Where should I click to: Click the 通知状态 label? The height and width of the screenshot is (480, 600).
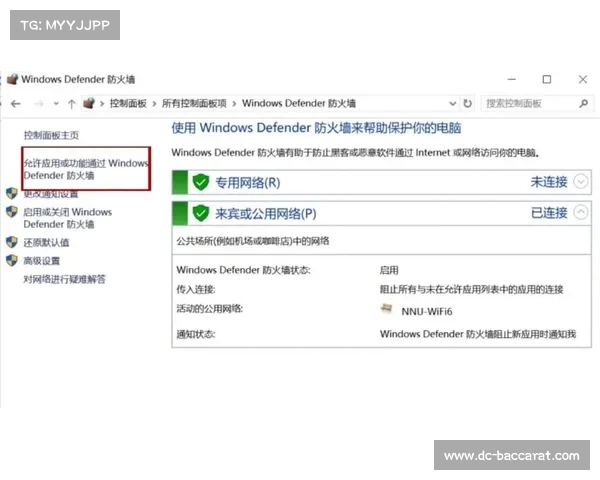196,334
